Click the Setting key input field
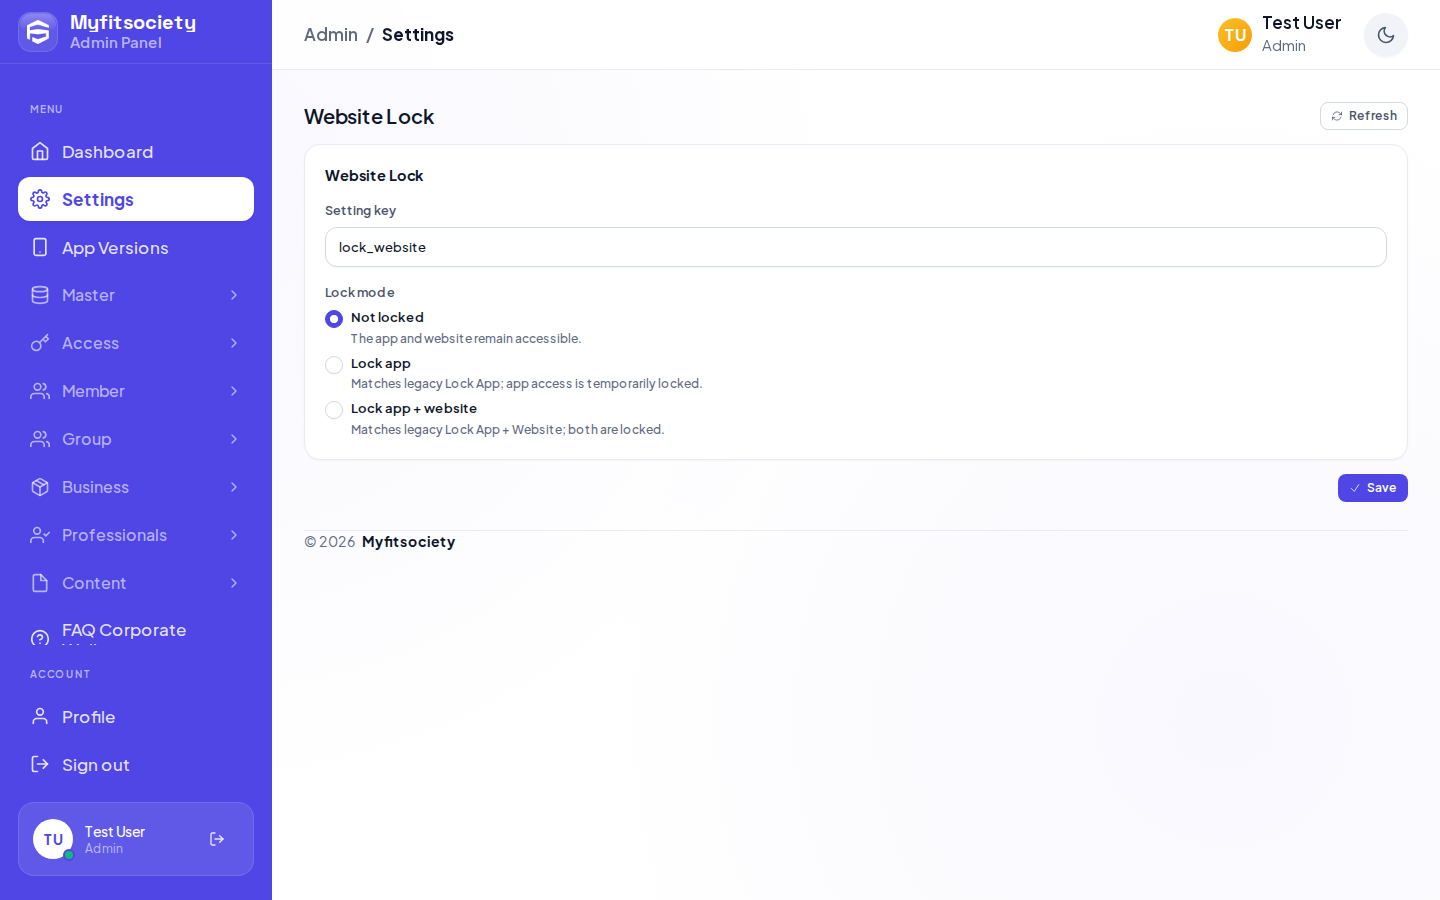The height and width of the screenshot is (900, 1440). pos(856,247)
